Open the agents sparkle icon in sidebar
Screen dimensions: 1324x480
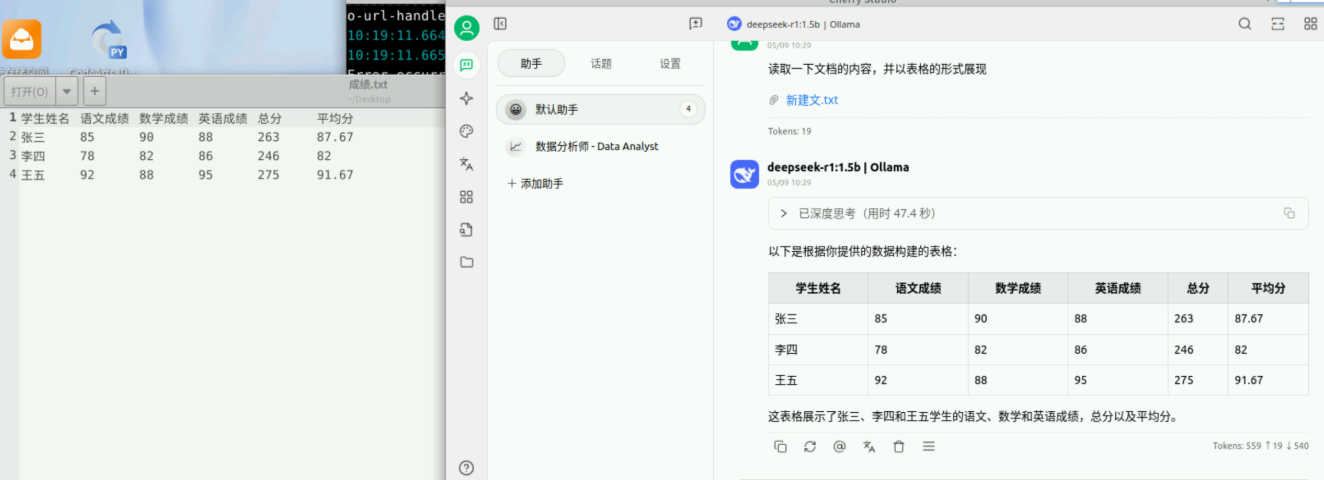click(x=466, y=98)
